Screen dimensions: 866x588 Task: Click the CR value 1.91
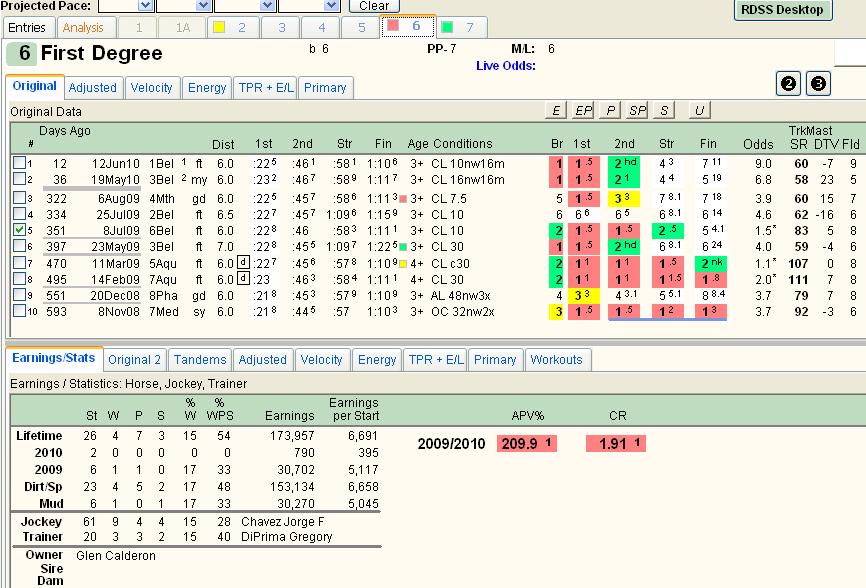tap(616, 443)
